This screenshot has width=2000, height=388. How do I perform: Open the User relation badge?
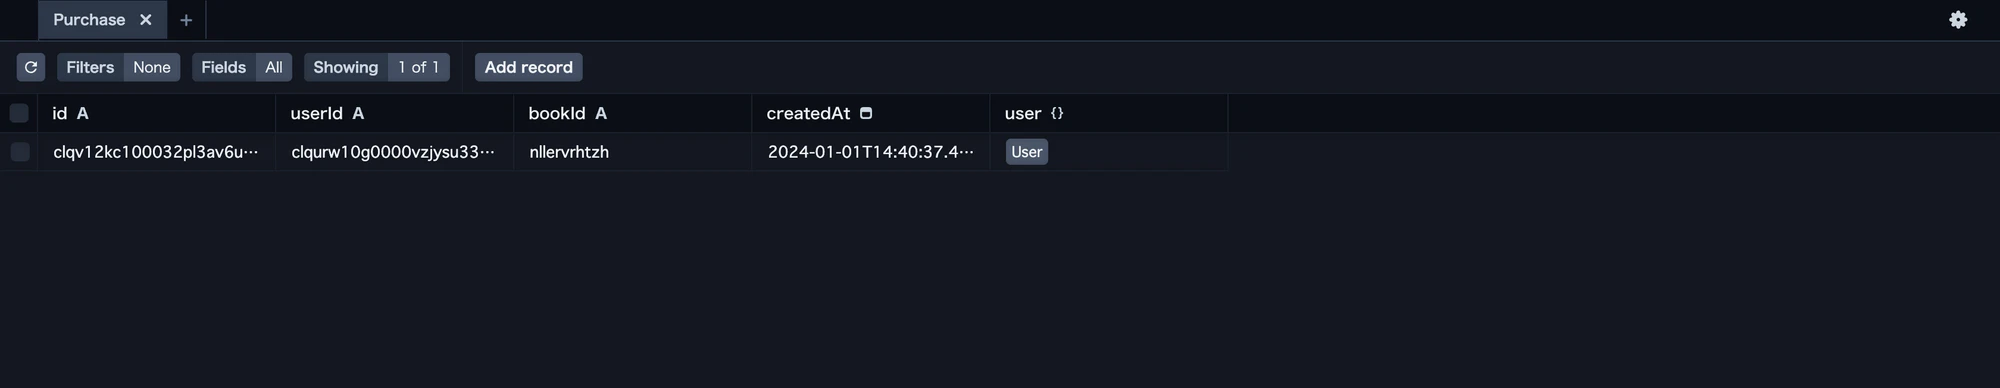(1027, 152)
